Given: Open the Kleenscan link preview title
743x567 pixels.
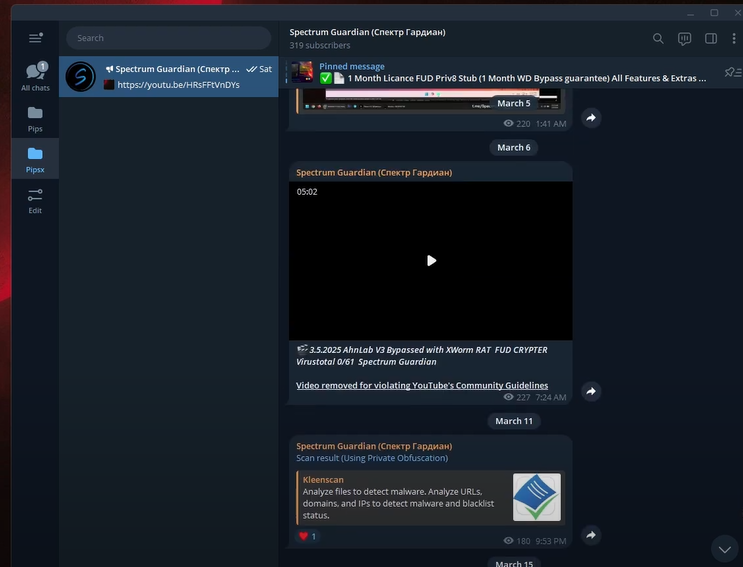Looking at the screenshot, I should coord(323,480).
